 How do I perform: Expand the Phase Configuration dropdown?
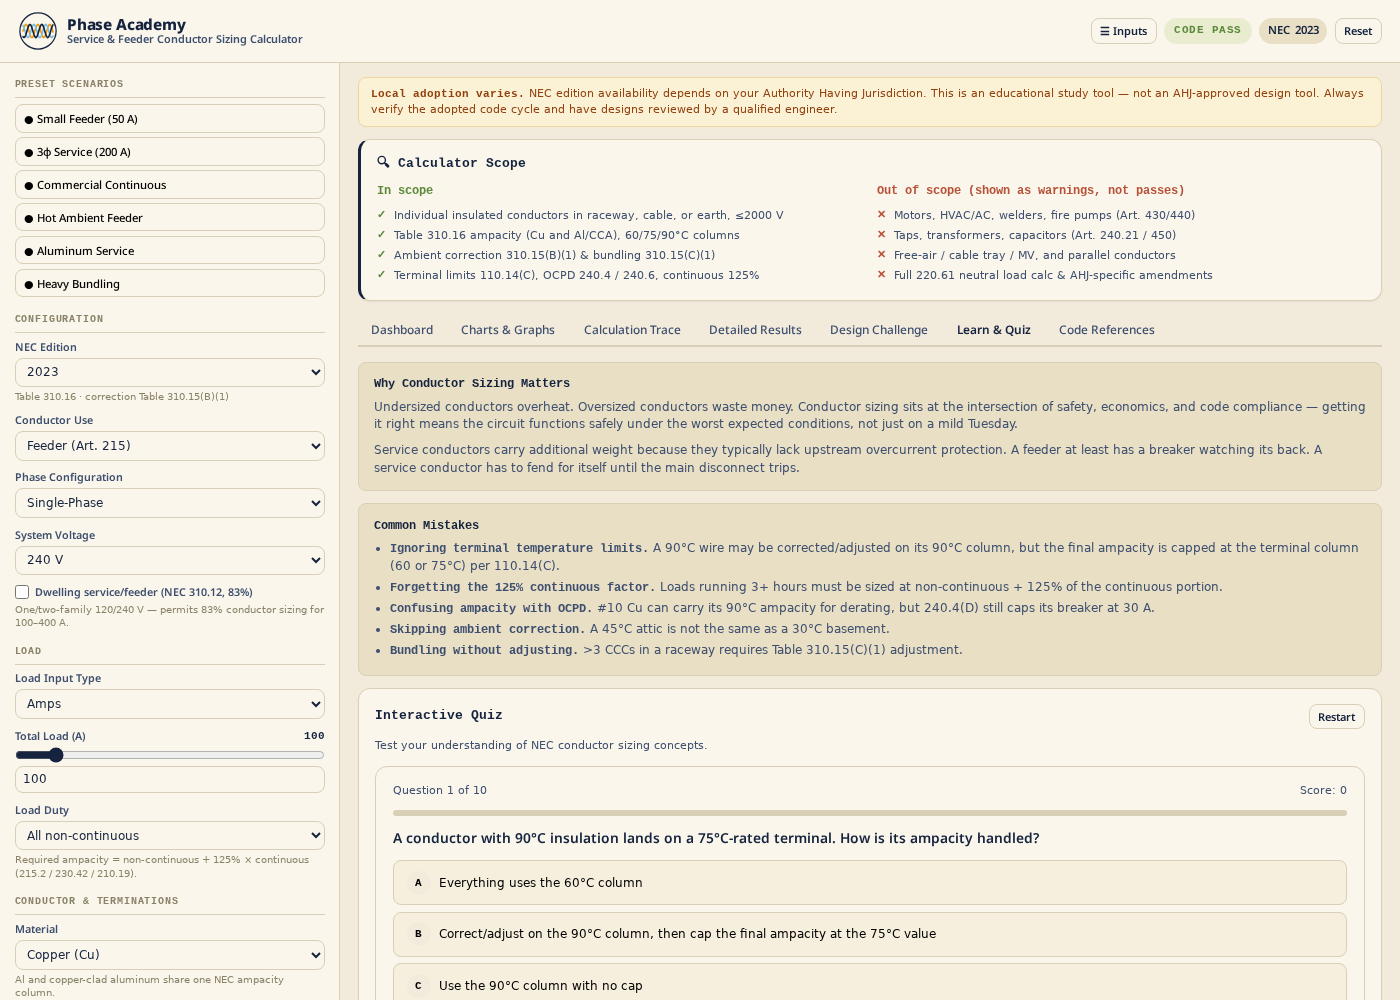[170, 503]
